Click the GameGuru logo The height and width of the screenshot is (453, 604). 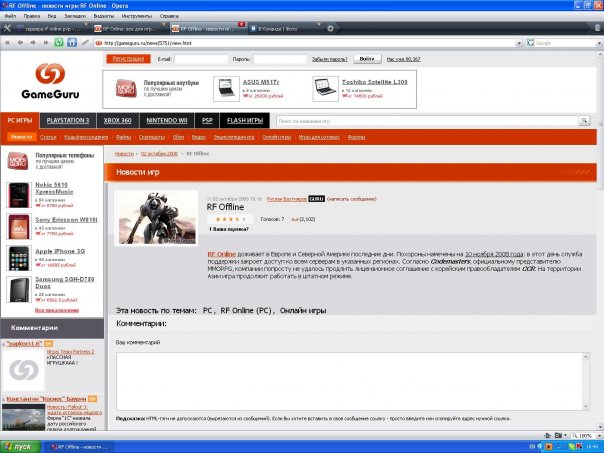50,82
